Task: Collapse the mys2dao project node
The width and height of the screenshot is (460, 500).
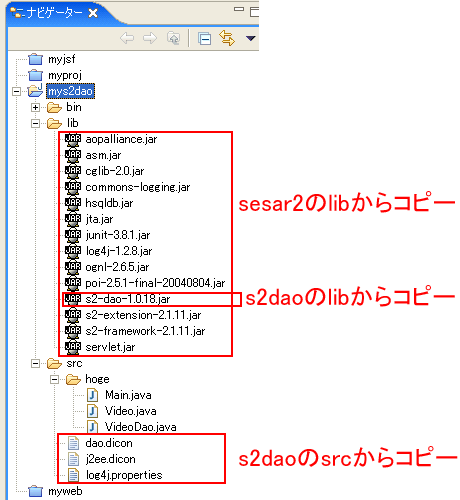Action: 16,91
